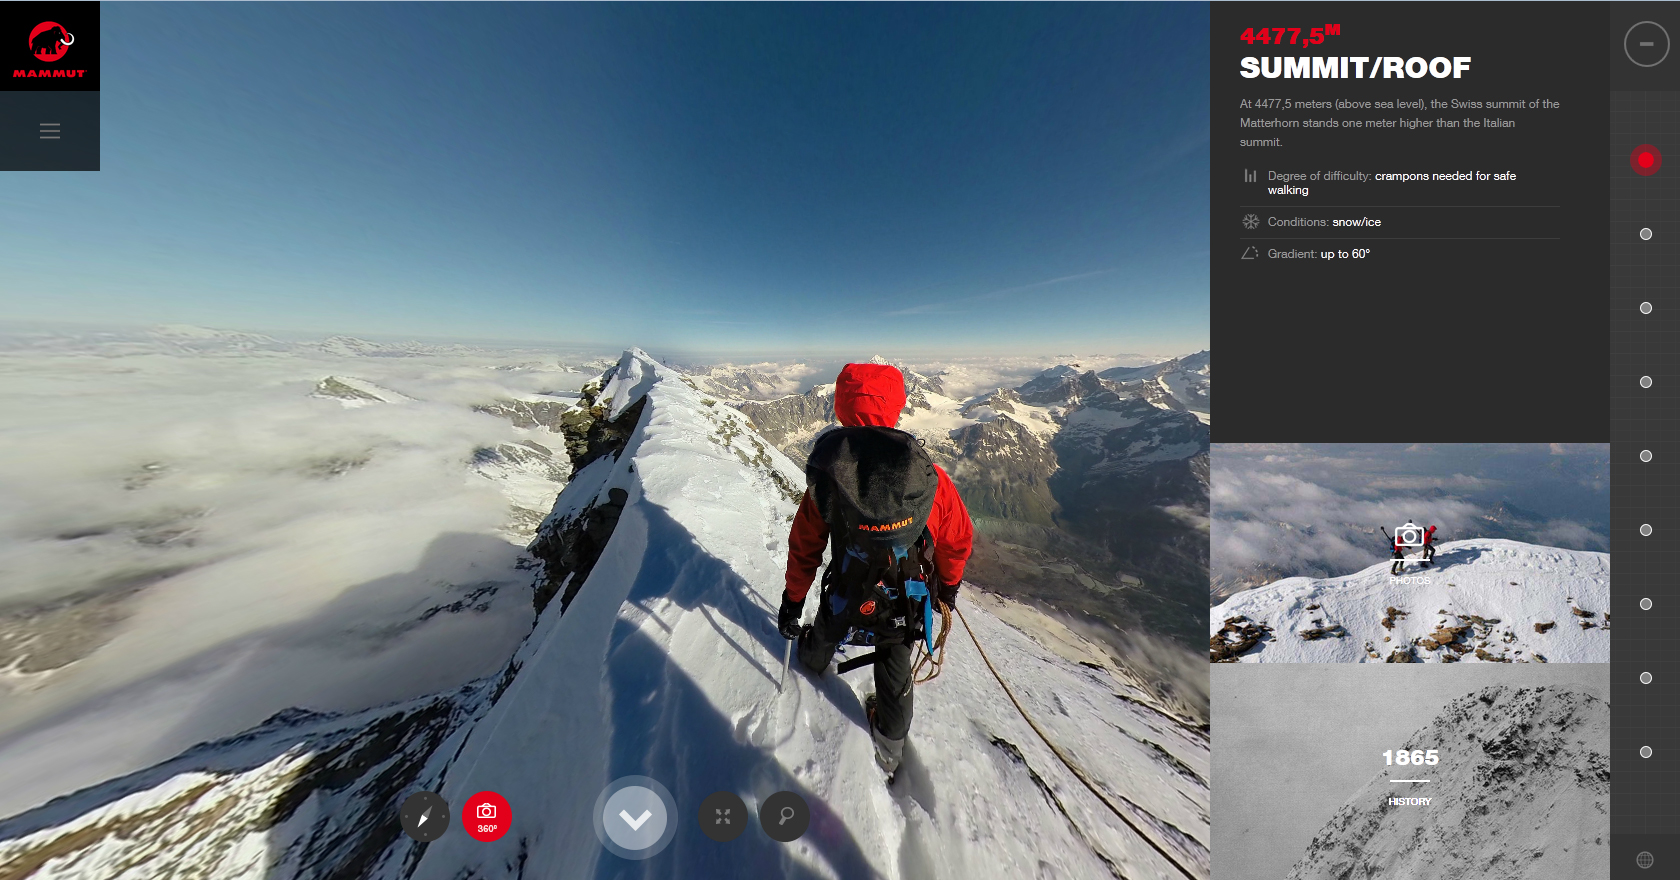Go to the fifth route waypoint dot

[x=1646, y=456]
